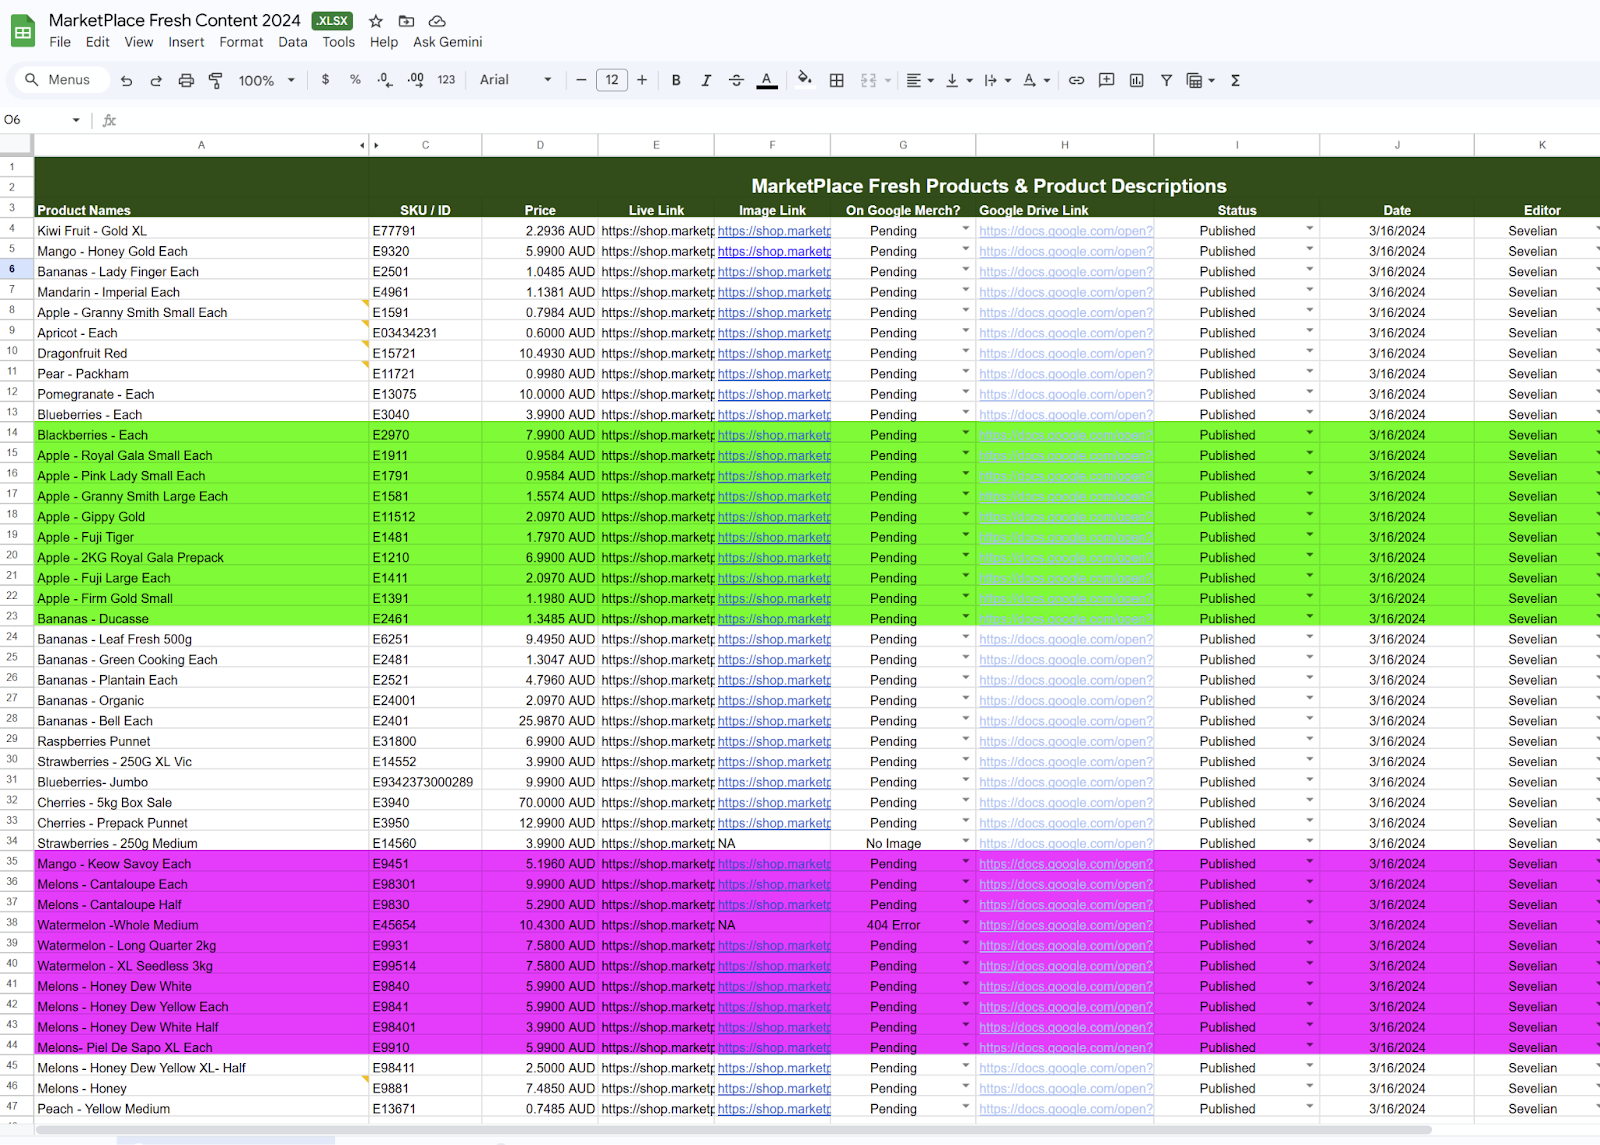The height and width of the screenshot is (1145, 1600).
Task: Decrease font size minus button
Action: (x=581, y=80)
